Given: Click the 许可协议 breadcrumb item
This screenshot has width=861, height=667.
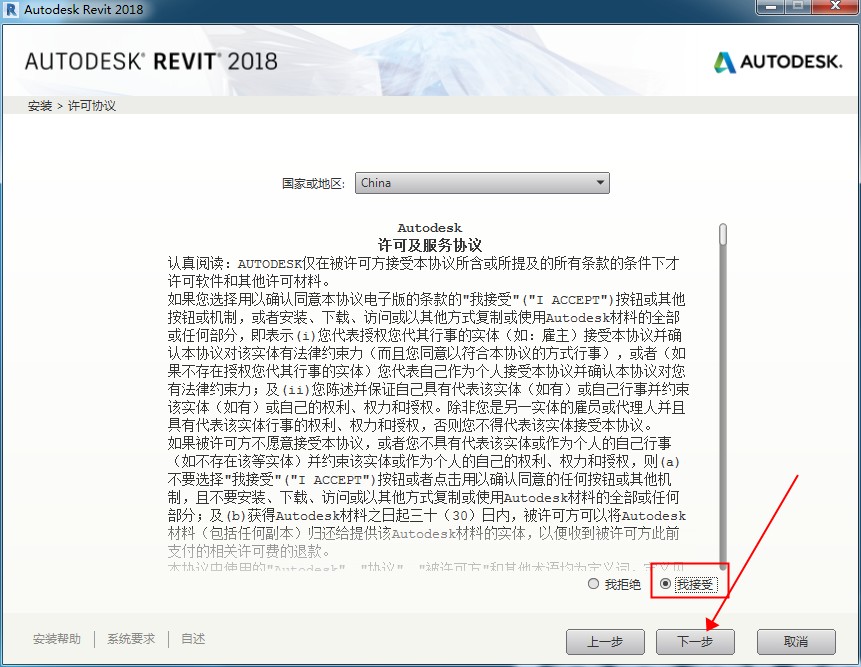Looking at the screenshot, I should tap(92, 106).
